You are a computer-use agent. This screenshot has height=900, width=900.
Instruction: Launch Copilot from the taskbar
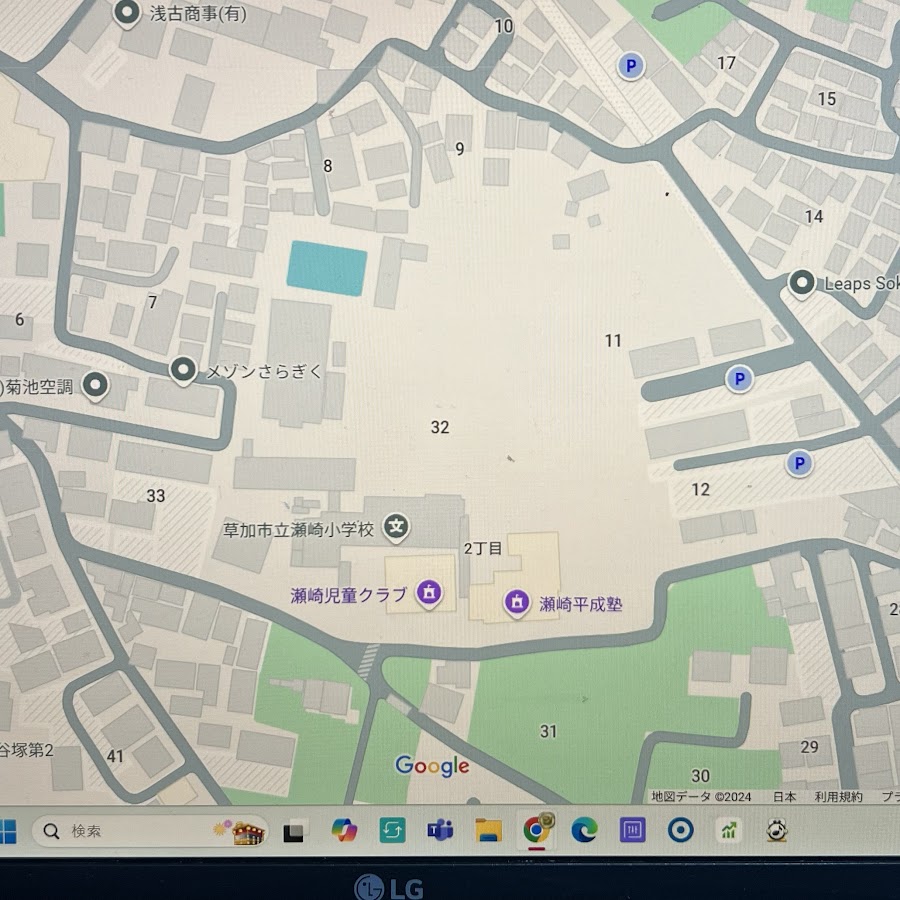tap(344, 831)
